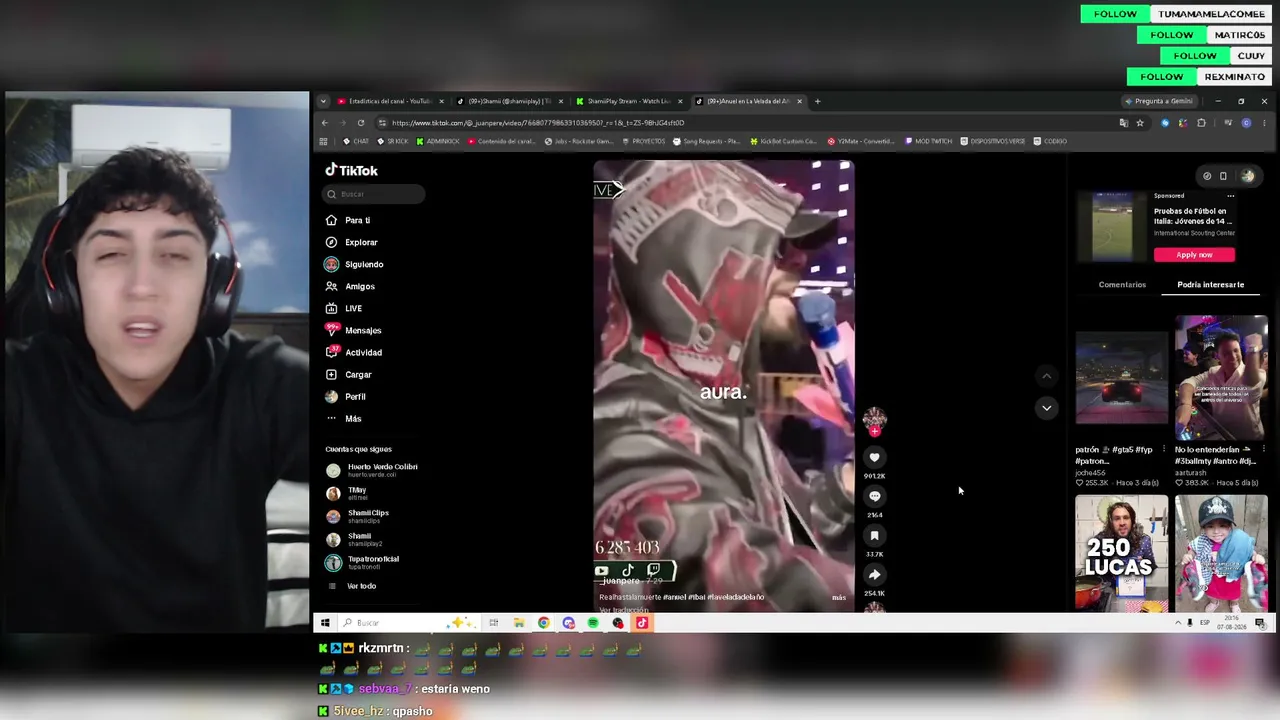Open the CHAT bookmark

tap(356, 141)
